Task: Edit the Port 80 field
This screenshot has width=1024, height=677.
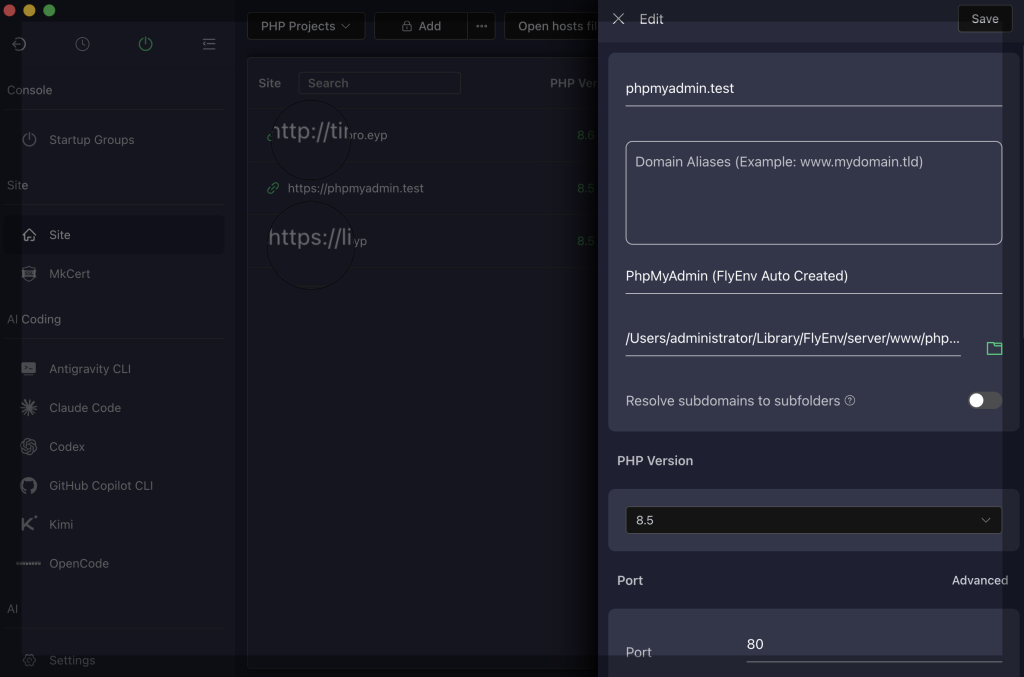Action: 874,645
